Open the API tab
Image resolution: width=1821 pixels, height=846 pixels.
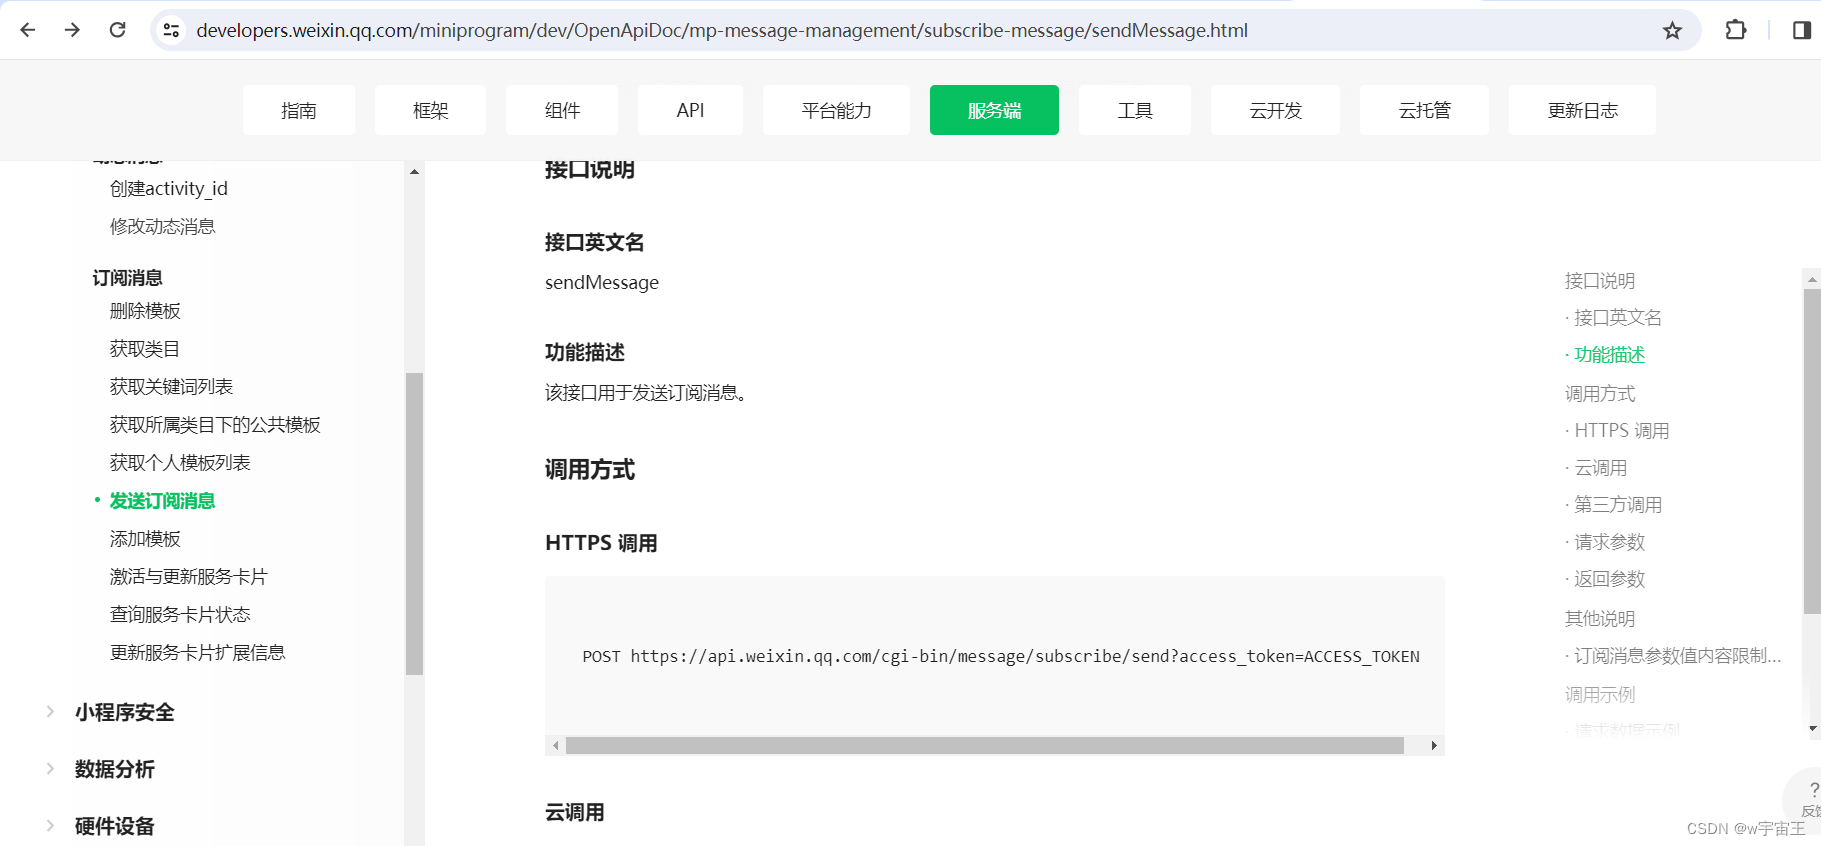690,110
